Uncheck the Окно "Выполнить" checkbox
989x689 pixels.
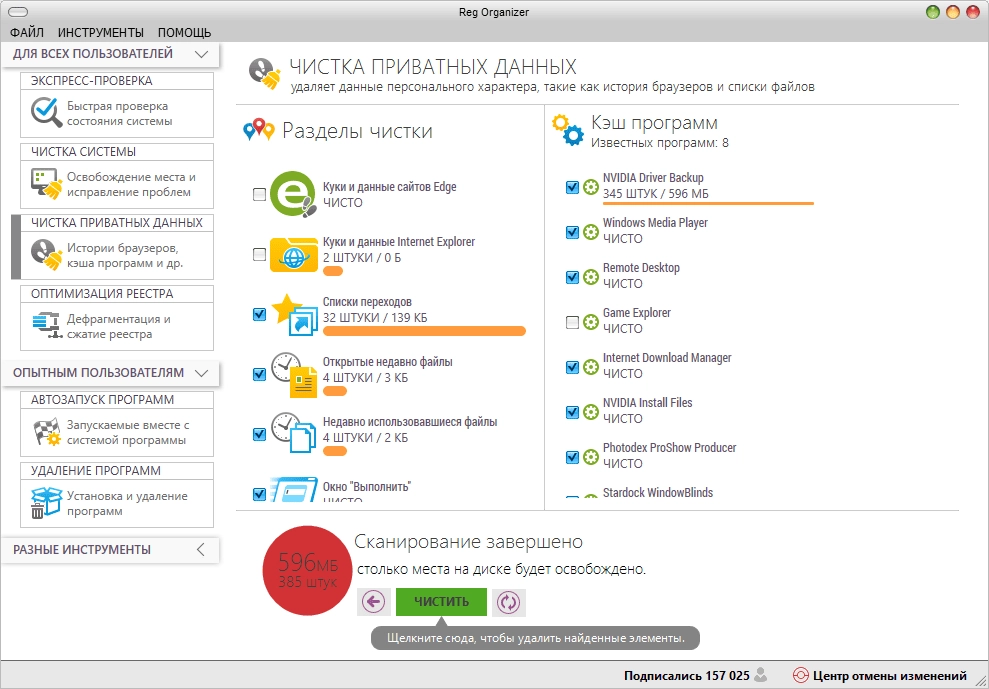pos(259,494)
